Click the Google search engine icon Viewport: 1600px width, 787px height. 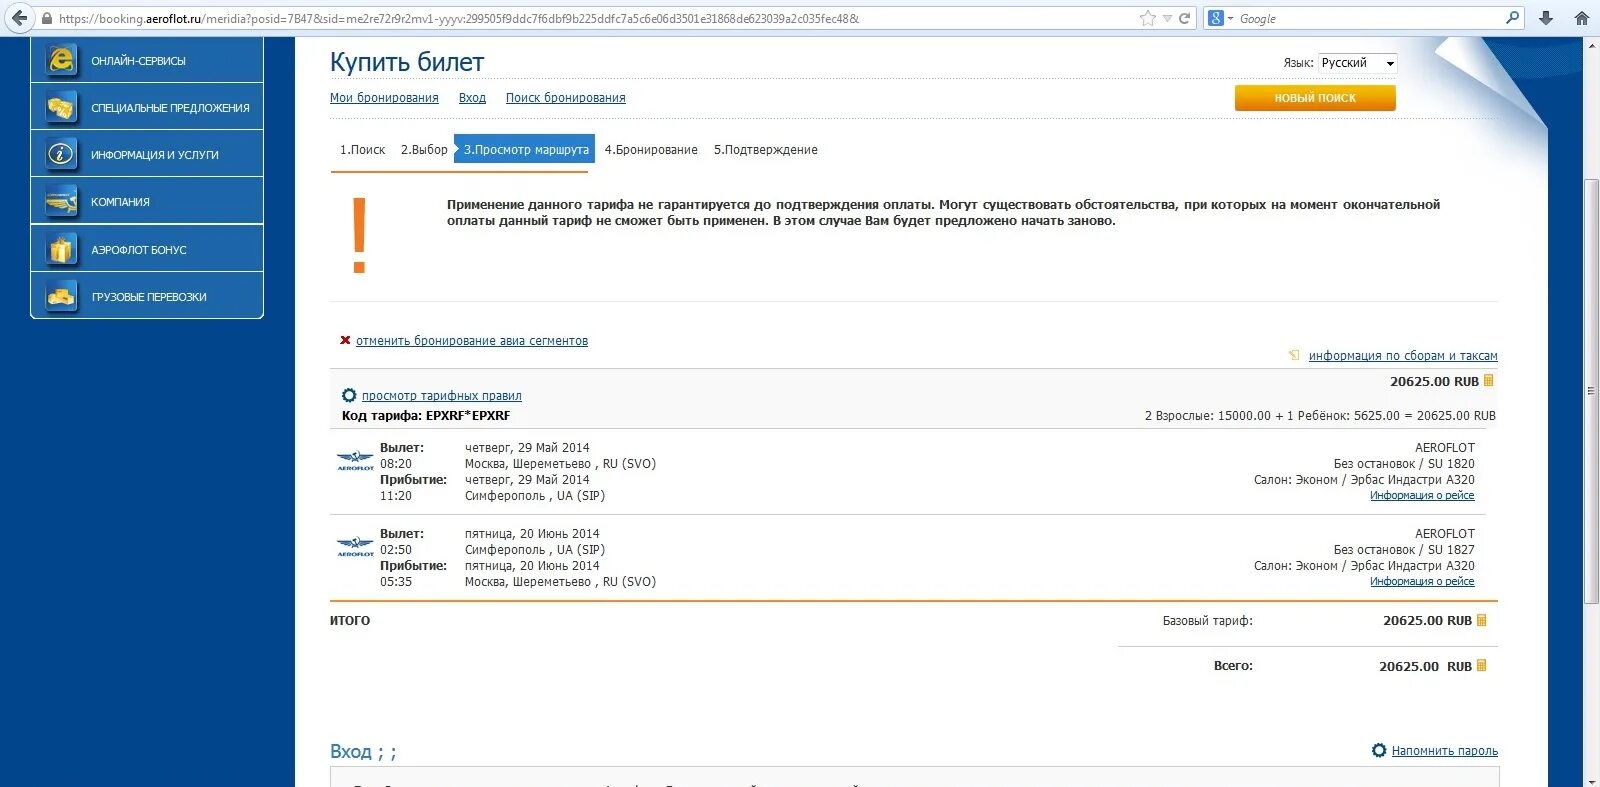point(1216,18)
